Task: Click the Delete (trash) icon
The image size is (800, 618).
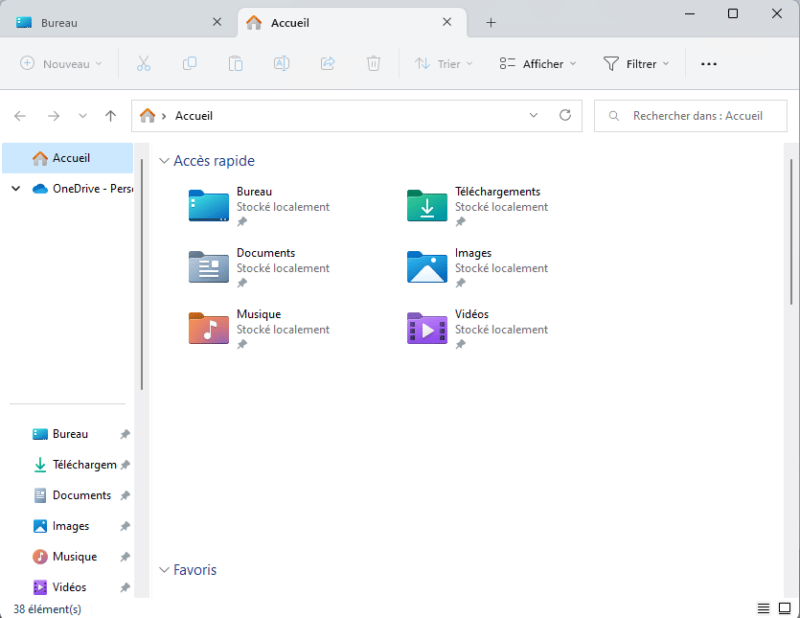Action: point(373,63)
